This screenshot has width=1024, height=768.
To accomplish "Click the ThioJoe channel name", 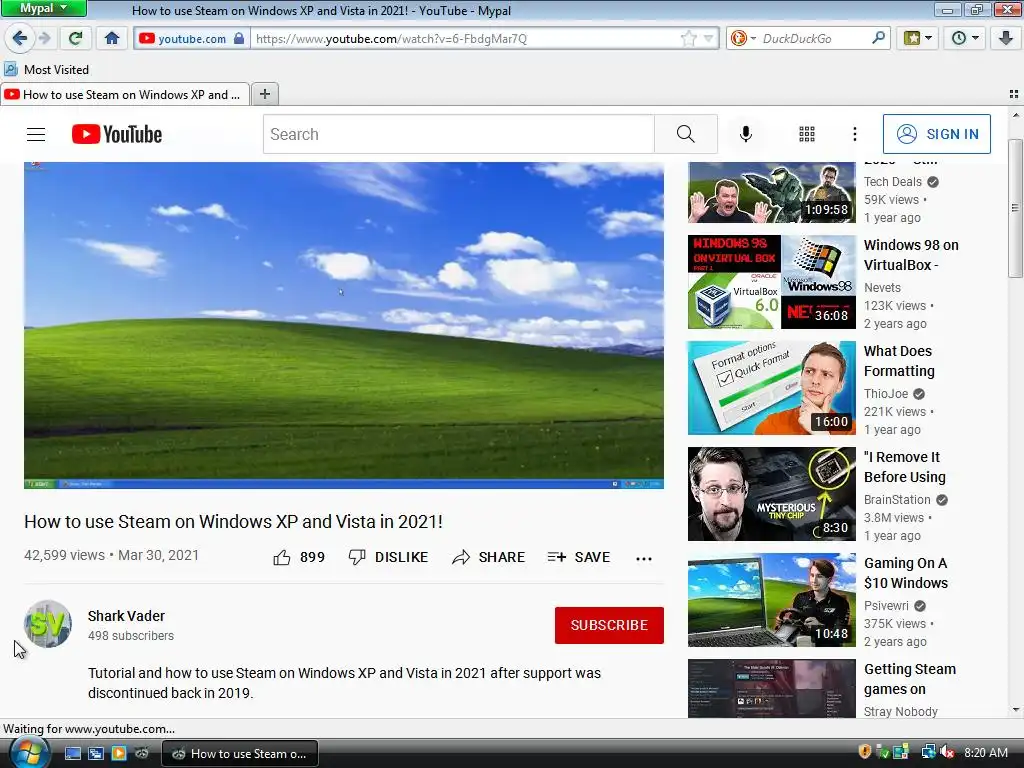I will coord(886,393).
